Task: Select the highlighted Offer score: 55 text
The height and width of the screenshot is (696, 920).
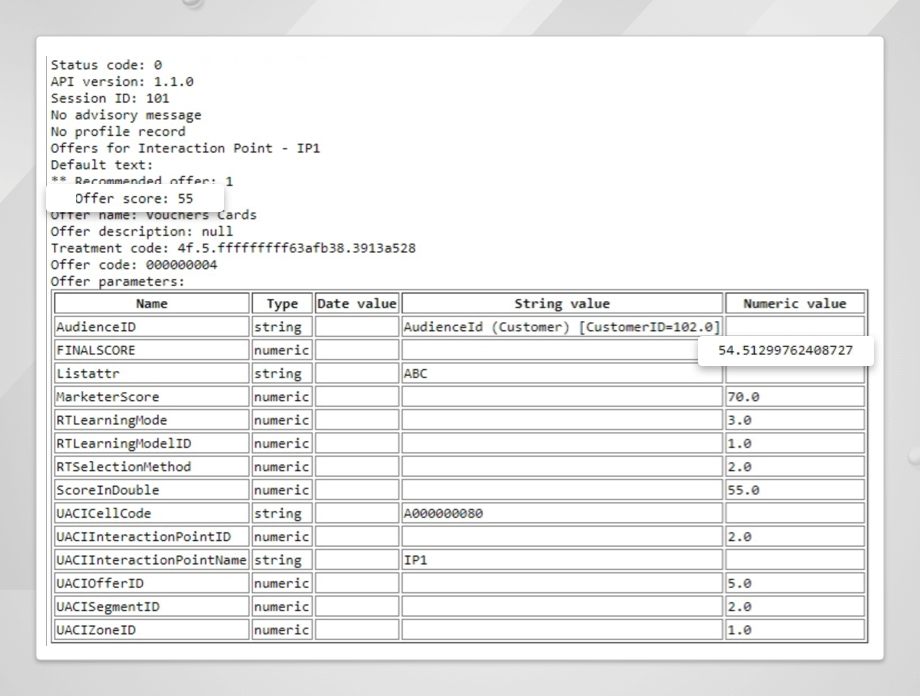Action: [134, 199]
